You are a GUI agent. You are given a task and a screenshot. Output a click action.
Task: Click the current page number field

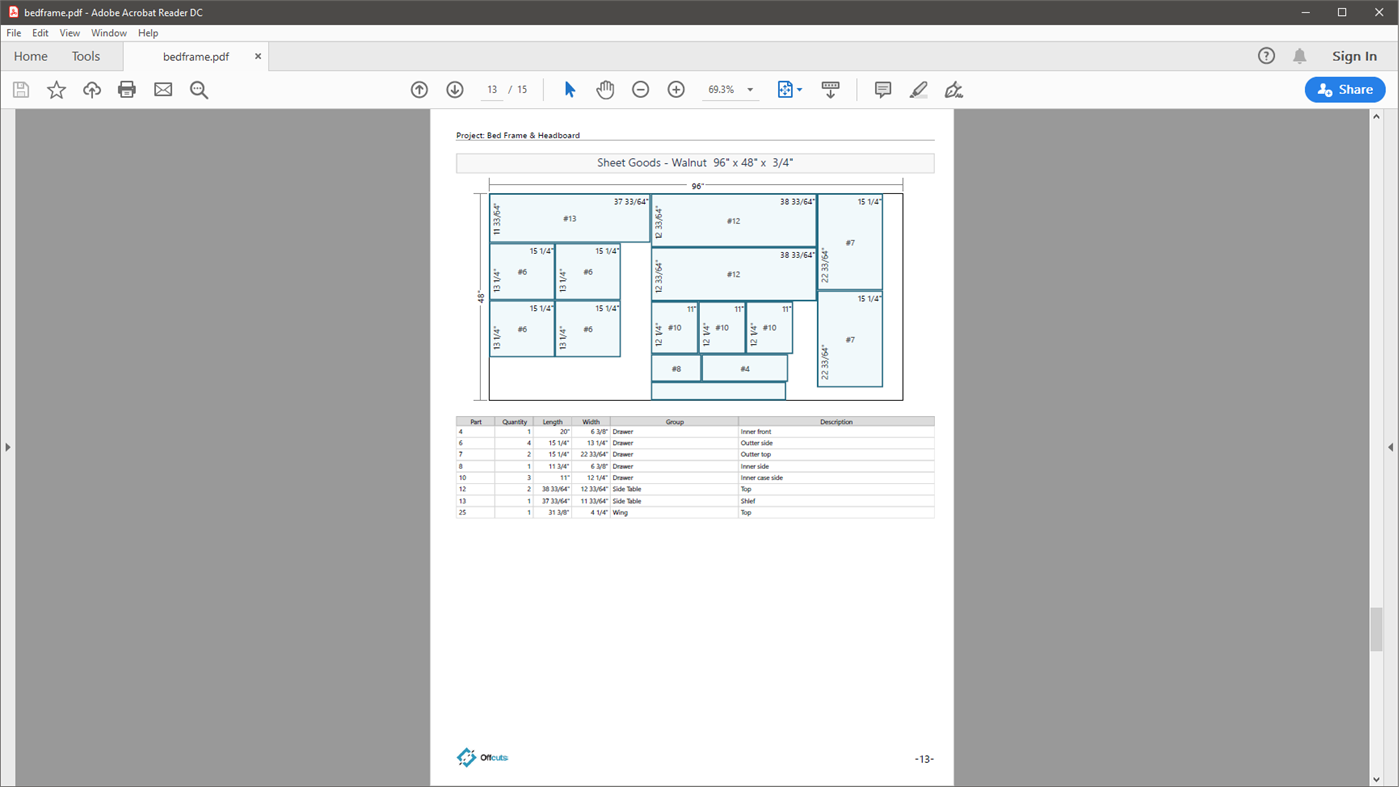(492, 90)
